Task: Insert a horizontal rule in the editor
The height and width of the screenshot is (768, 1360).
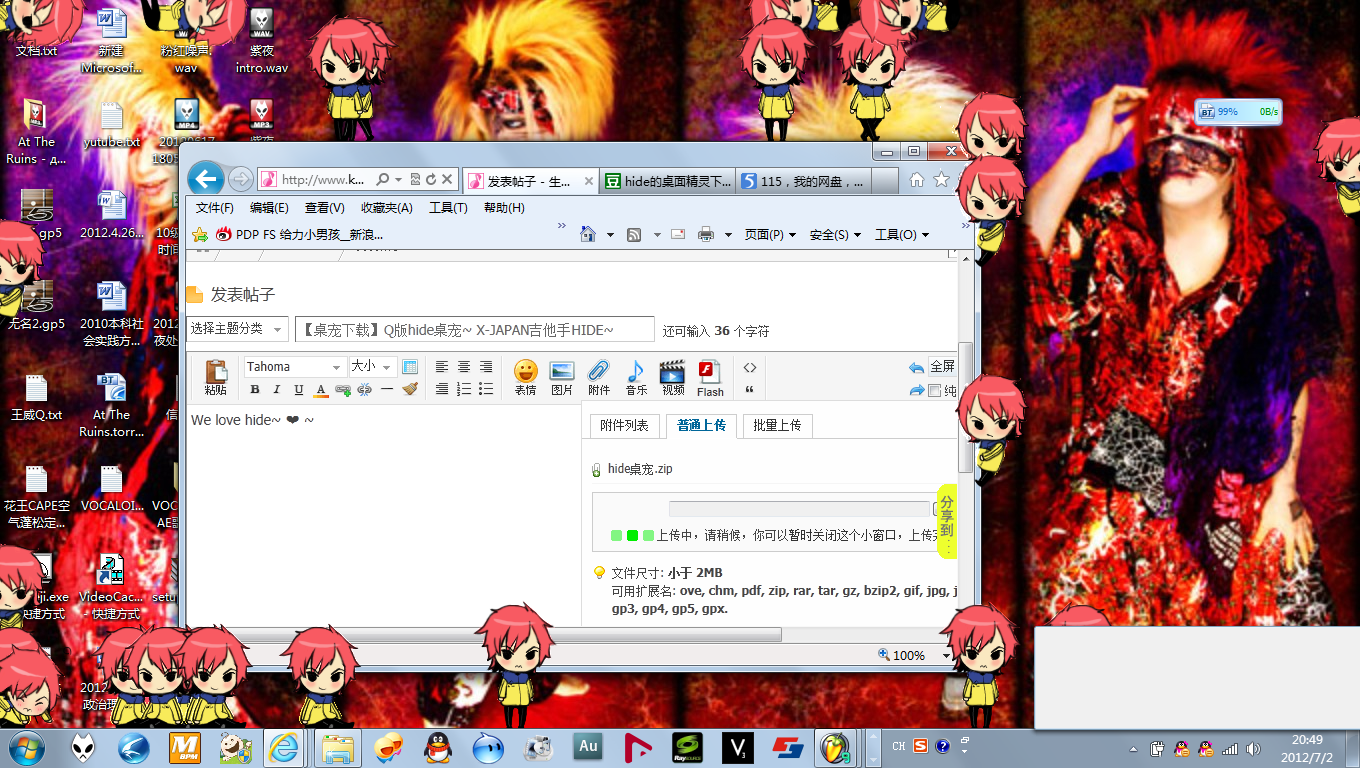Action: click(x=387, y=389)
